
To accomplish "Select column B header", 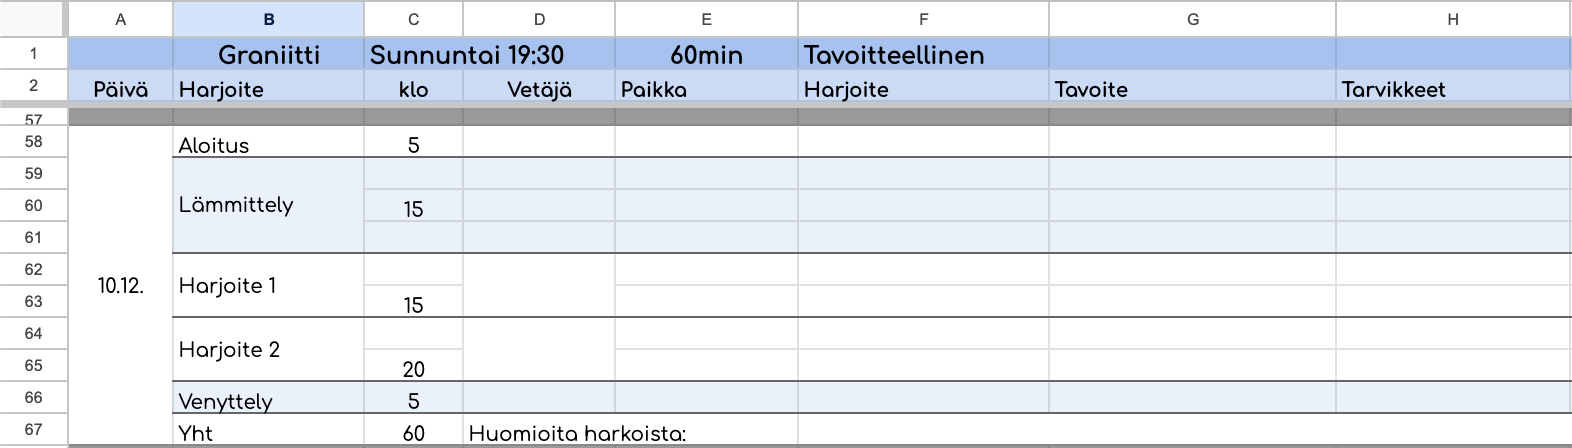I will coord(268,19).
